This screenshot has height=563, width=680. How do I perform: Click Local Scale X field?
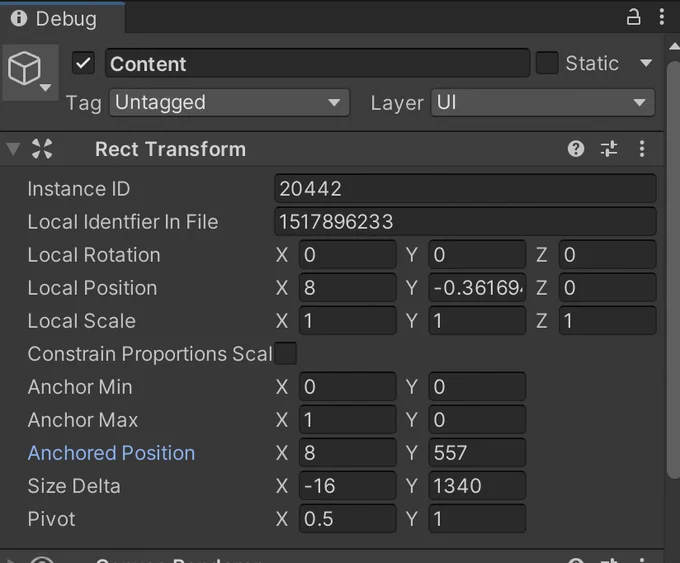[x=348, y=321]
